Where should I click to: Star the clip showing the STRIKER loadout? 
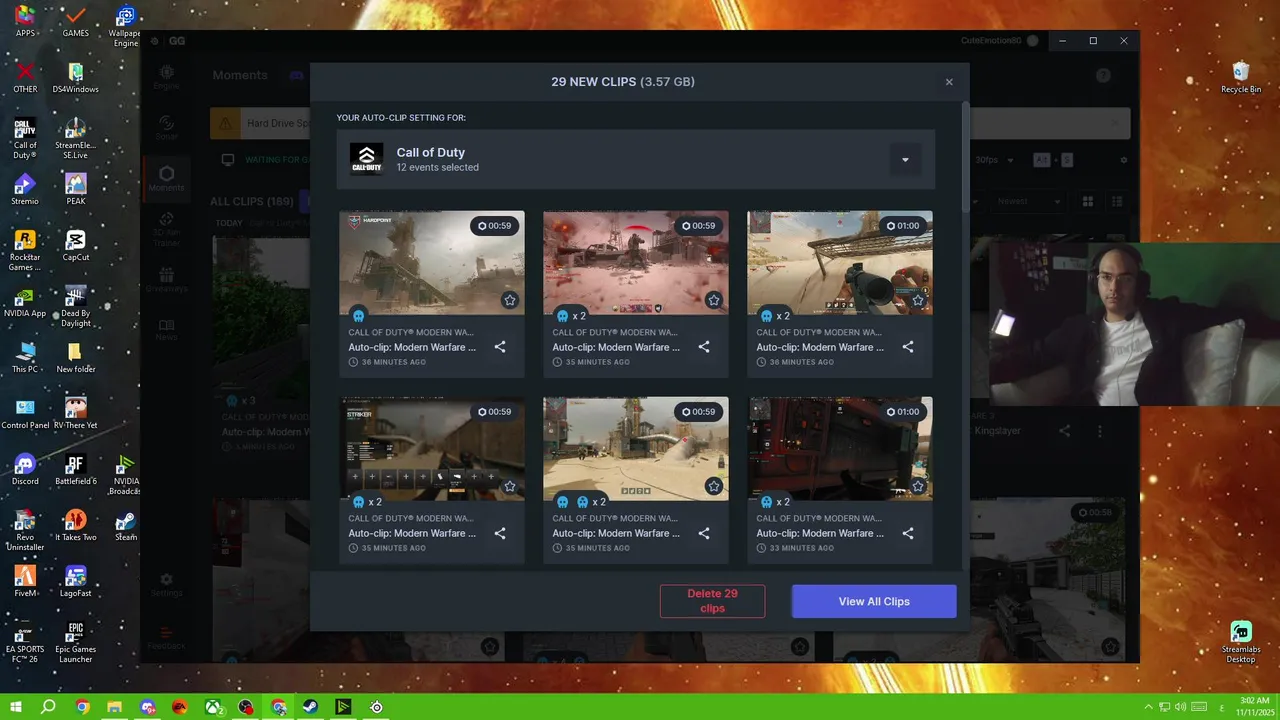click(x=509, y=486)
